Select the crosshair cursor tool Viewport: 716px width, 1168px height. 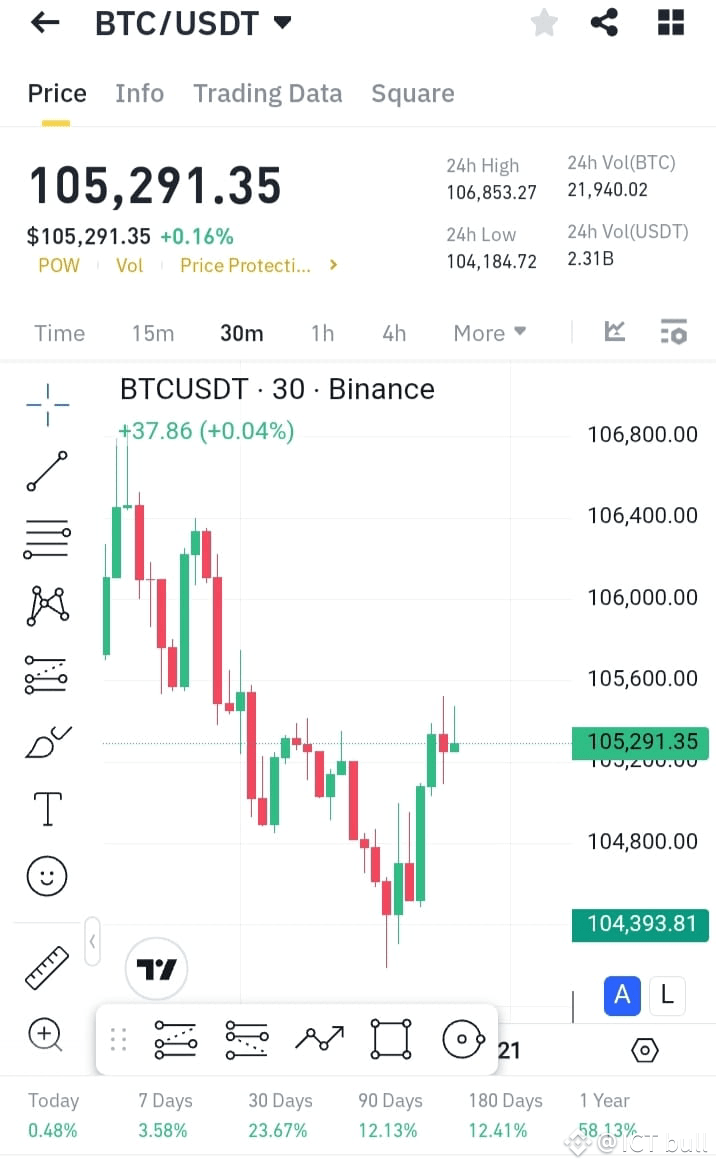(x=46, y=404)
